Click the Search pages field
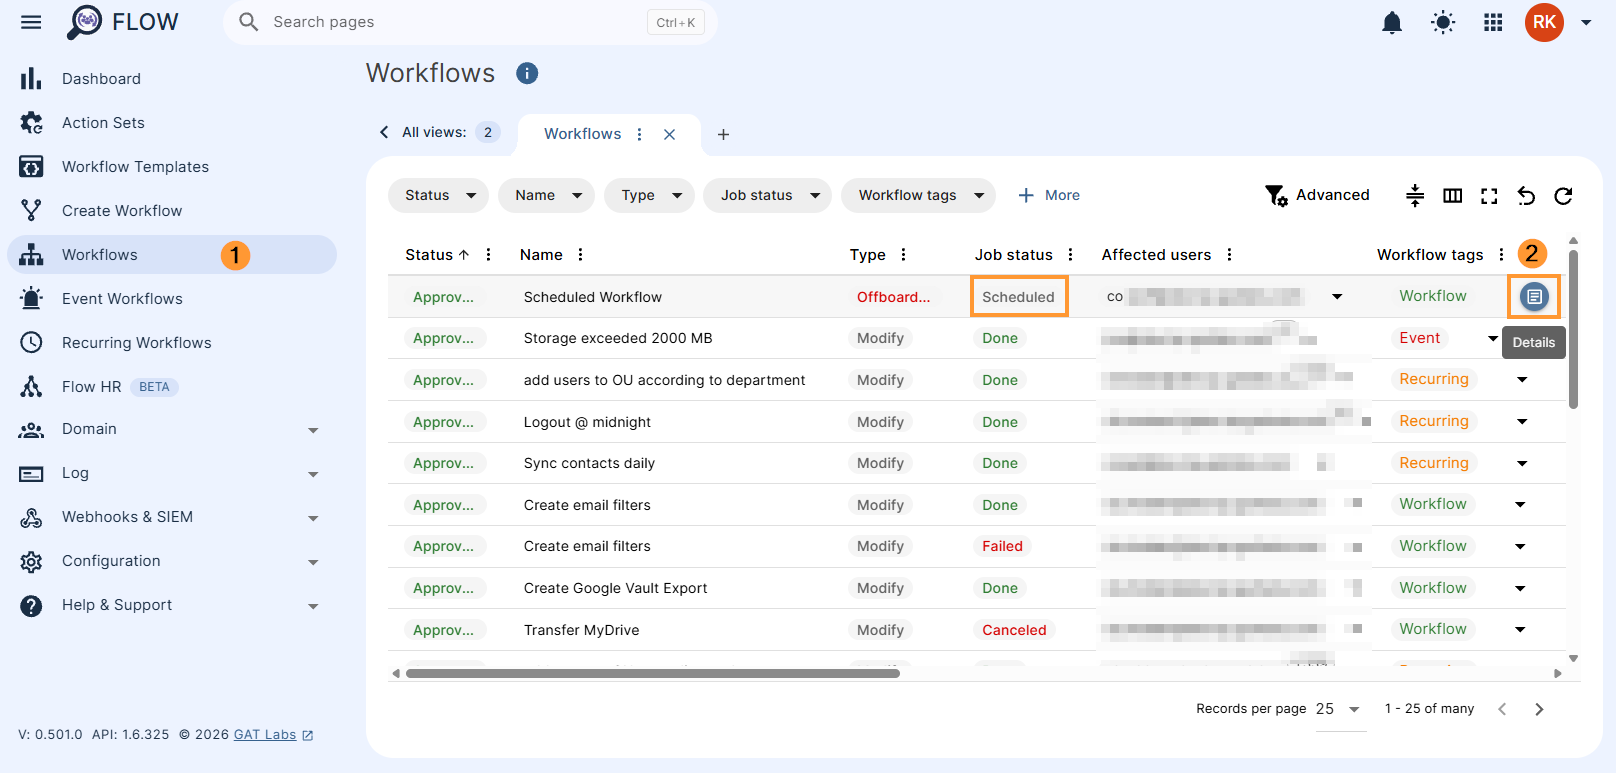 pyautogui.click(x=470, y=22)
